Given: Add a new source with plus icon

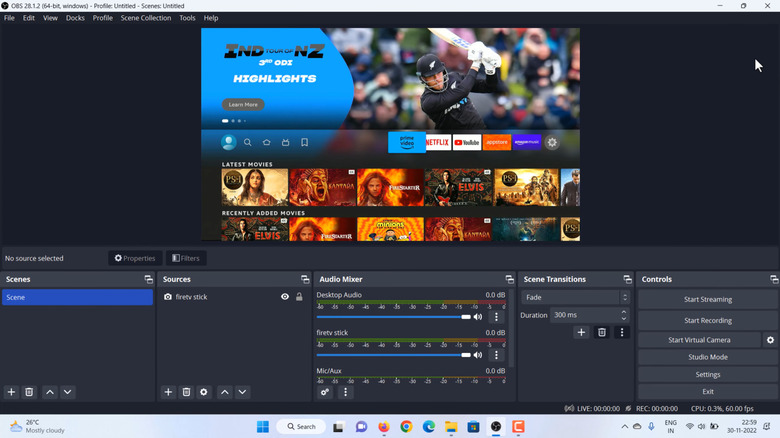Looking at the screenshot, I should pyautogui.click(x=168, y=392).
